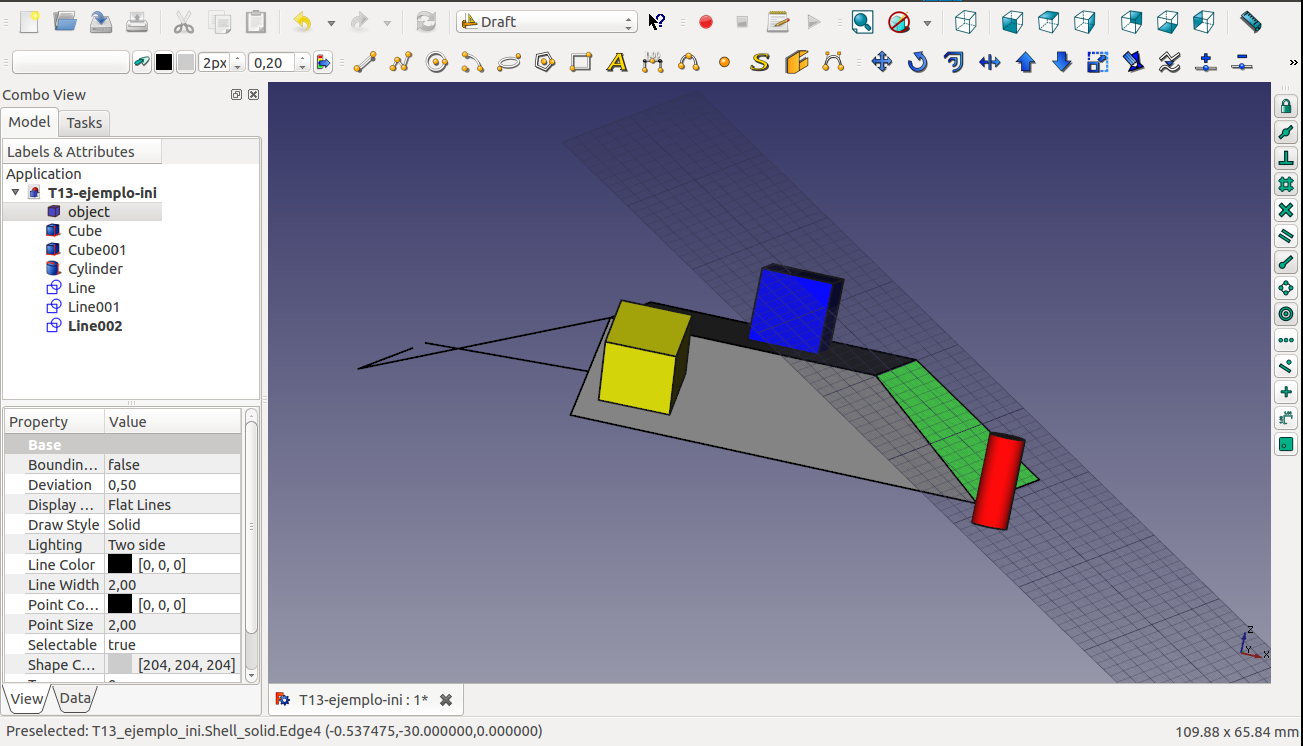Click the Draft Move tool
The height and width of the screenshot is (746, 1303).
[881, 62]
